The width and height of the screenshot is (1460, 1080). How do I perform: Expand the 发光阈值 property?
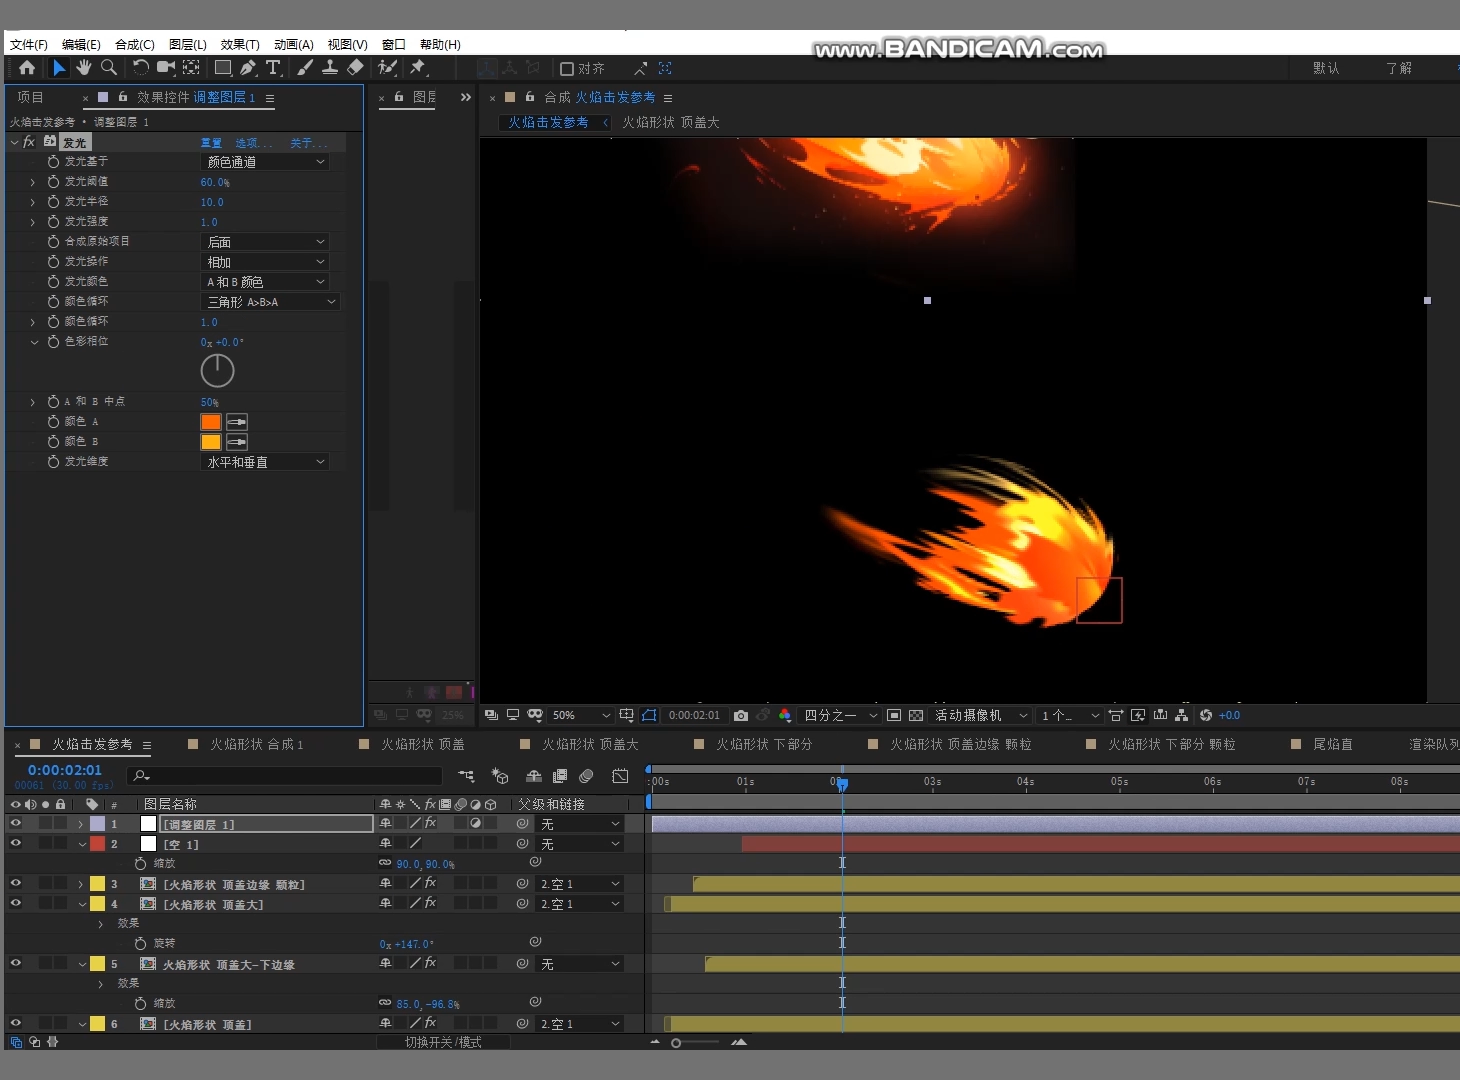click(x=33, y=182)
